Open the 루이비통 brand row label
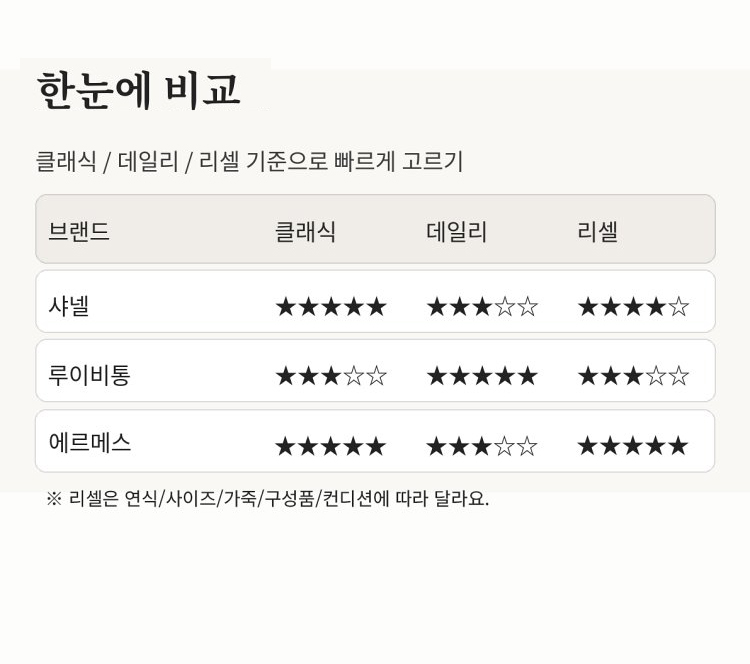 (x=89, y=376)
